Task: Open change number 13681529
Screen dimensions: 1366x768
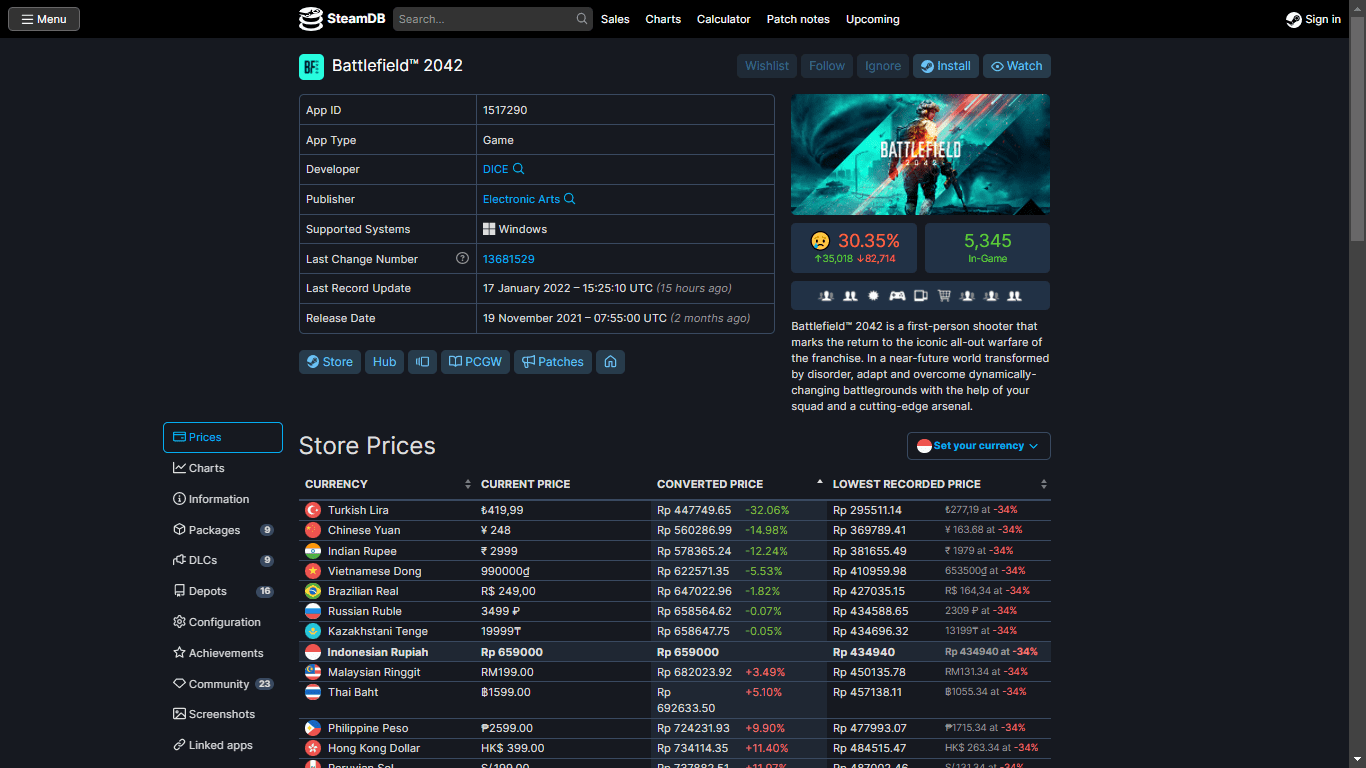Action: click(x=509, y=259)
